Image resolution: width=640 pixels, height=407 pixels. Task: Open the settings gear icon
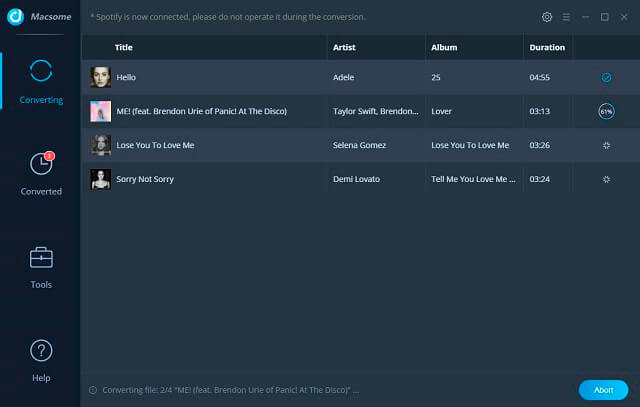pyautogui.click(x=547, y=17)
